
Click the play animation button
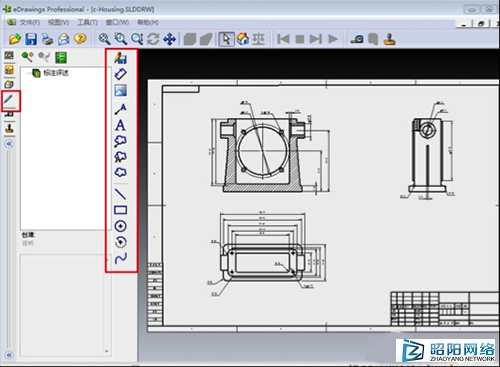pyautogui.click(x=333, y=39)
